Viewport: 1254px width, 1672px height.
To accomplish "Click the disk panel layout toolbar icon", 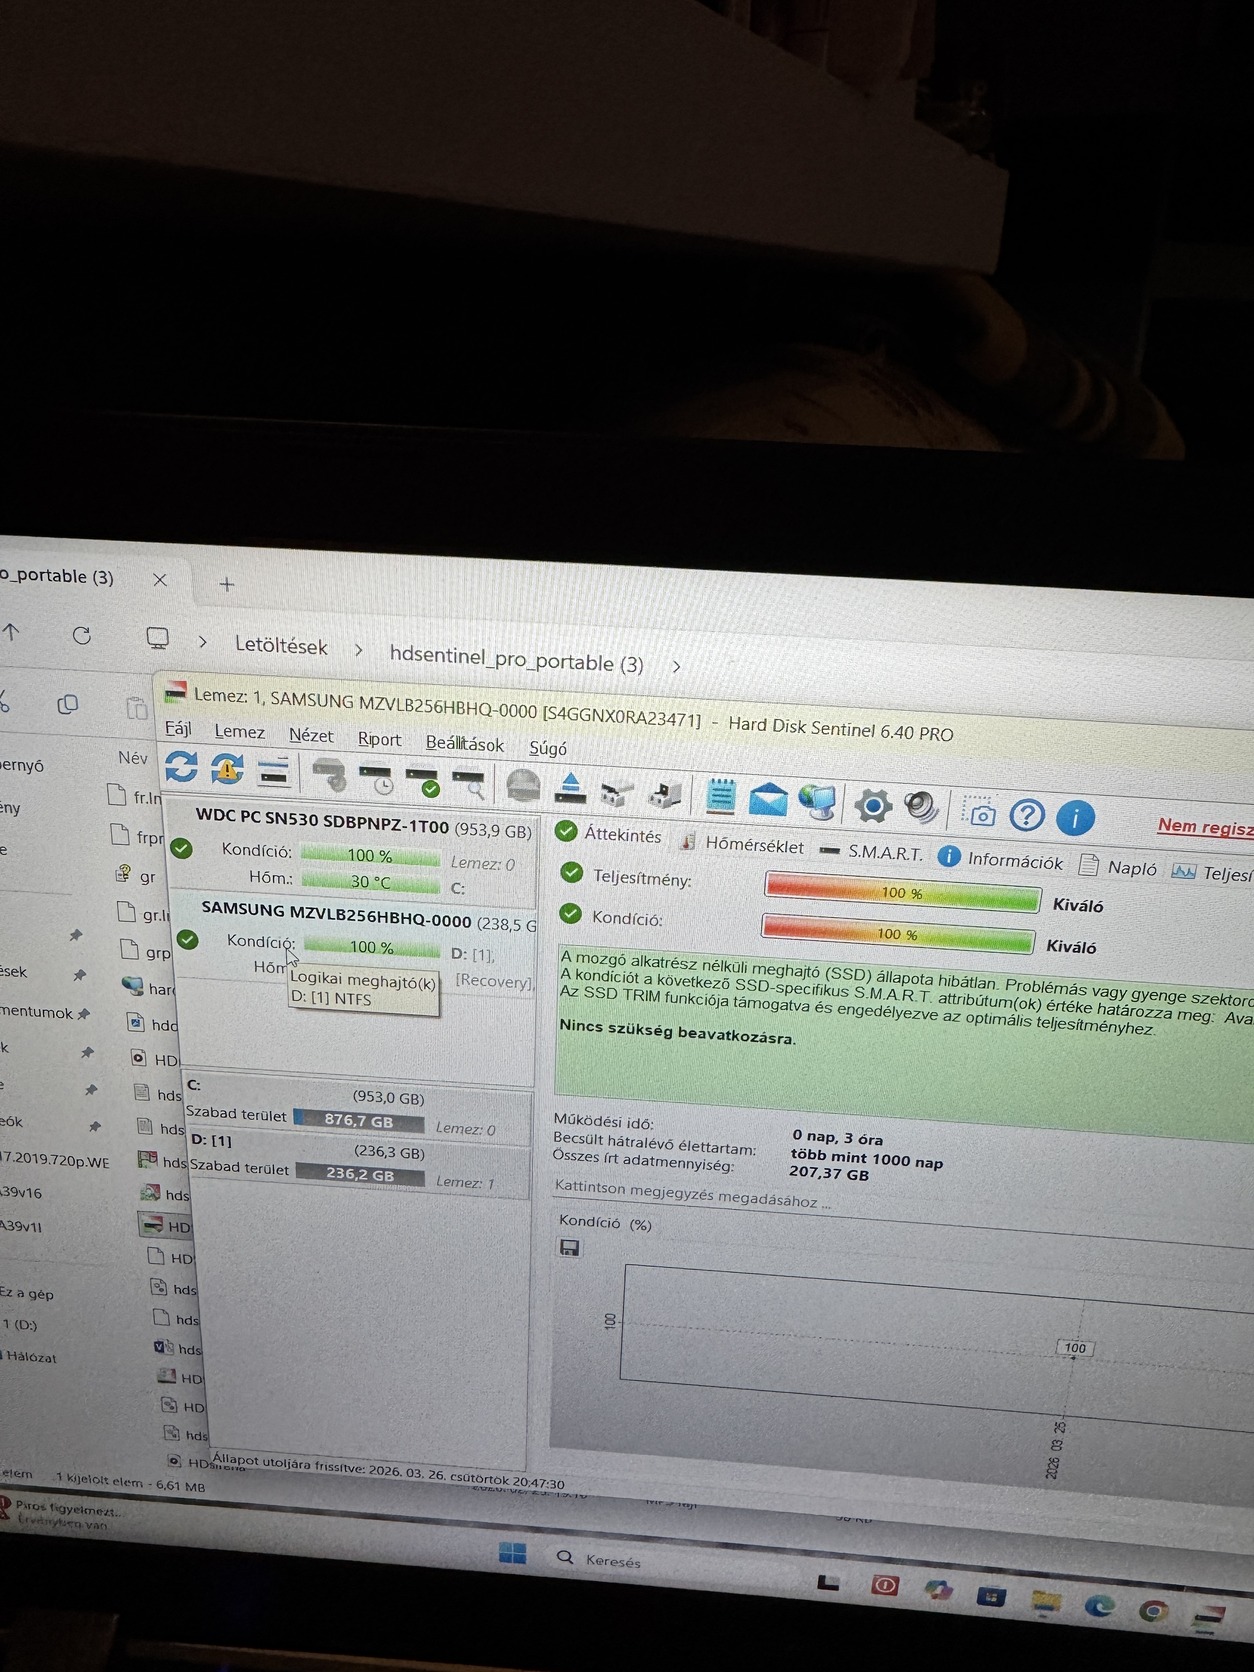I will (273, 772).
